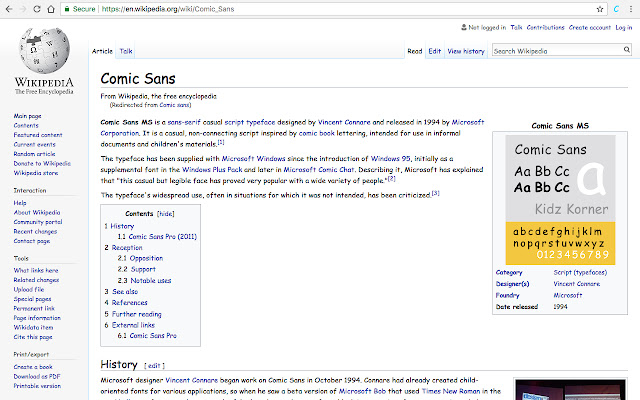Open the browser three-dot menu
The image size is (640, 400).
click(x=631, y=9)
